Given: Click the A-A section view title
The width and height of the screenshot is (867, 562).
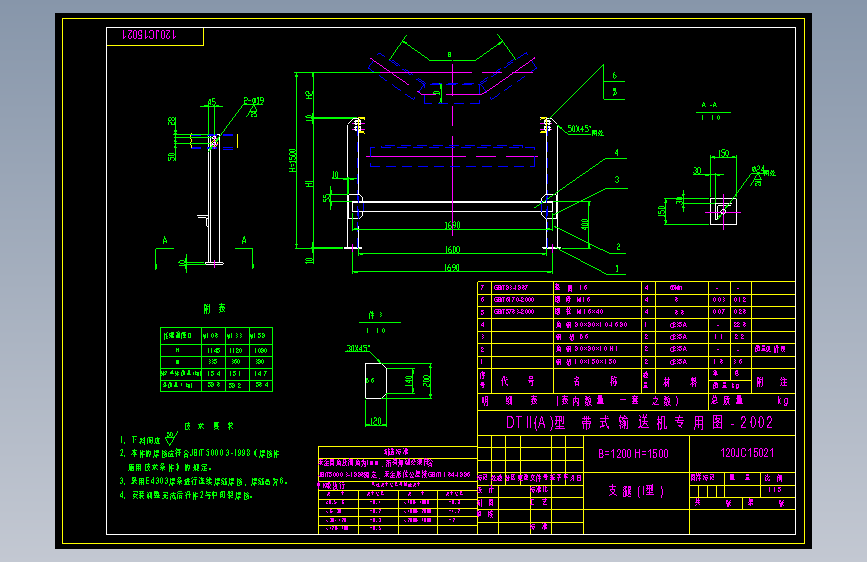Looking at the screenshot, I should tap(709, 105).
